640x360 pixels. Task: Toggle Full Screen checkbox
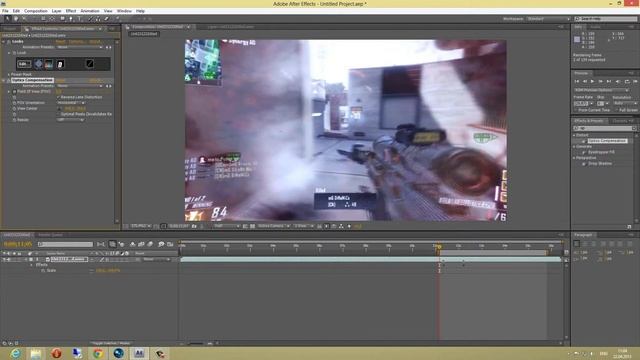coord(617,110)
